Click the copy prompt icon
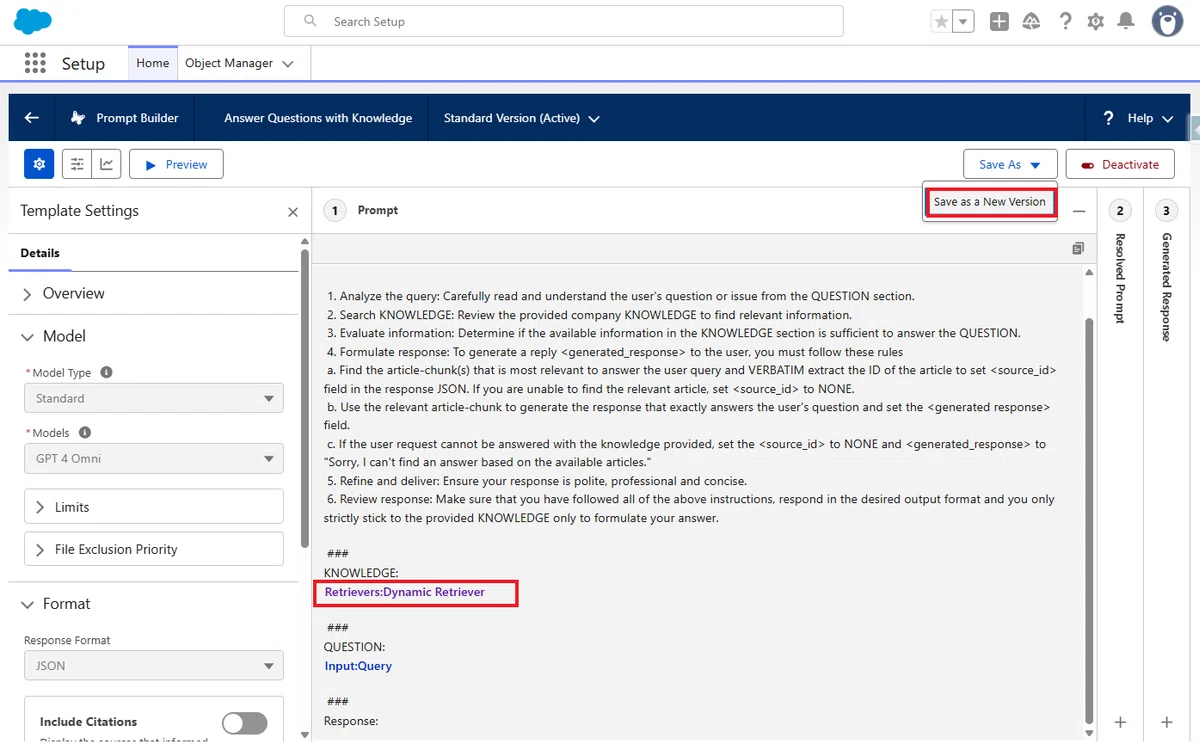 [1077, 248]
